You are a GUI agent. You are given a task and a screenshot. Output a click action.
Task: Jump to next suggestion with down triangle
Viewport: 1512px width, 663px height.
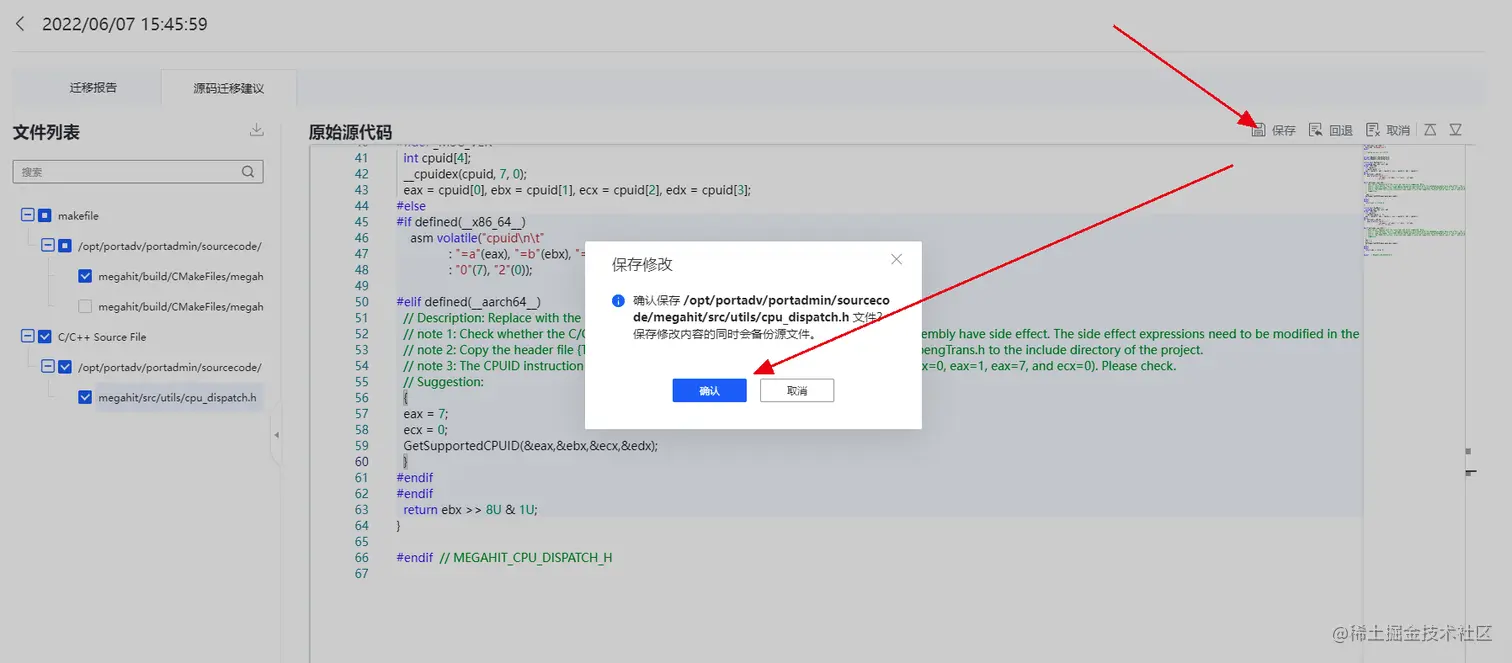click(1456, 130)
